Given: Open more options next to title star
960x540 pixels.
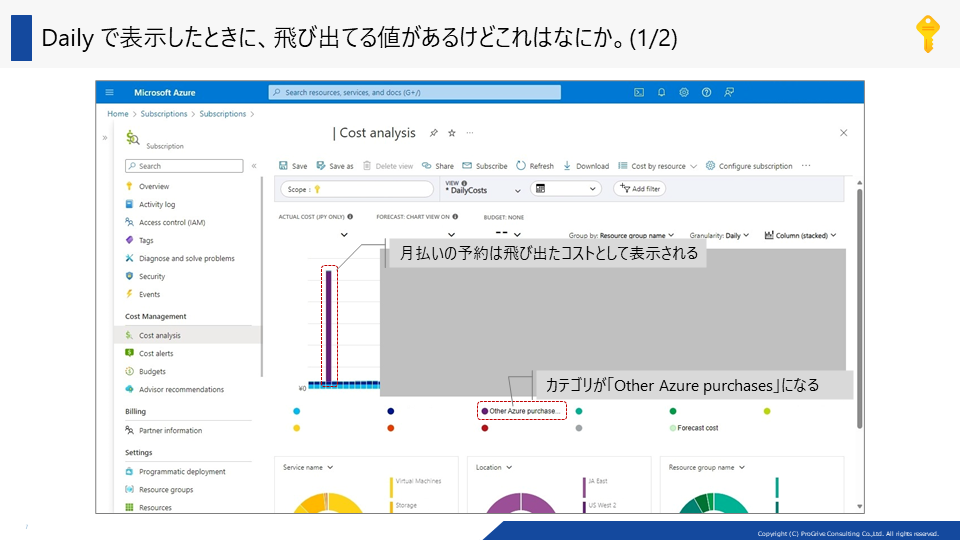Looking at the screenshot, I should (x=470, y=133).
